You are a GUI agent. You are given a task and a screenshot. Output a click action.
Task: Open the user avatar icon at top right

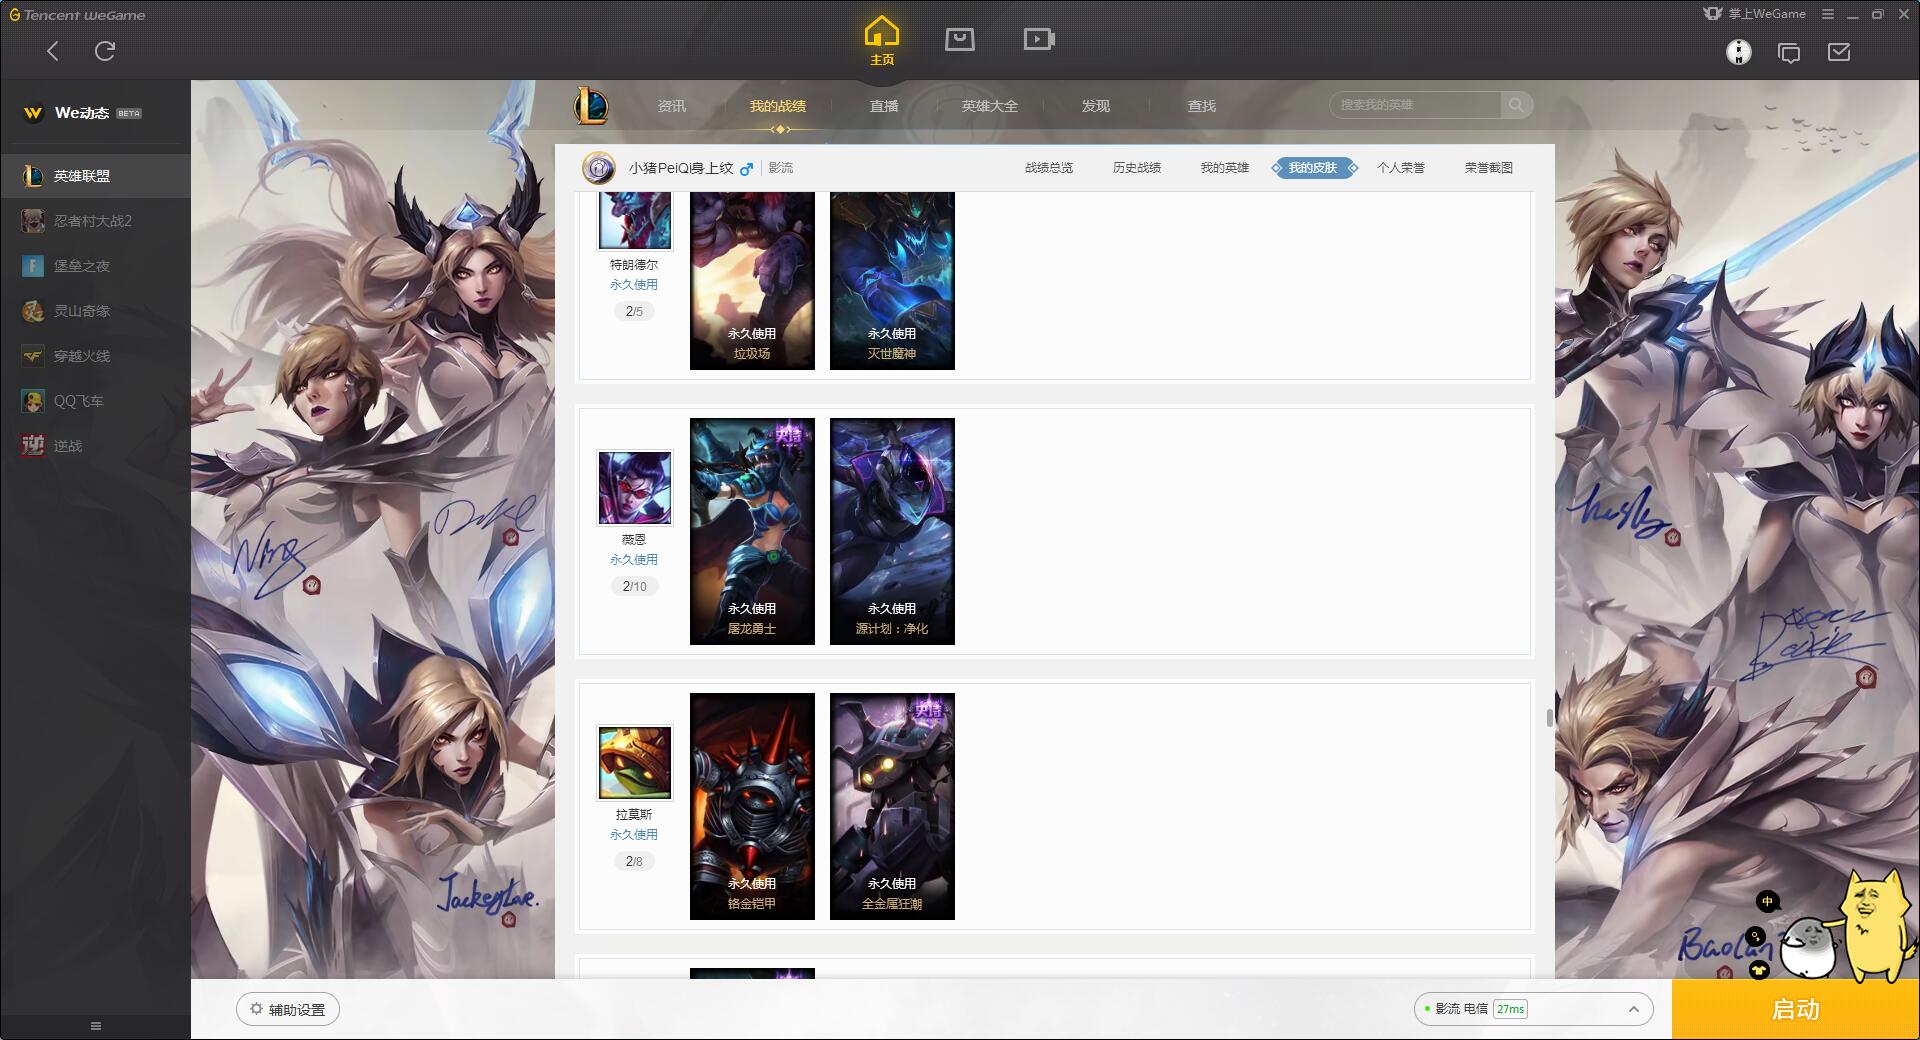pos(1739,52)
